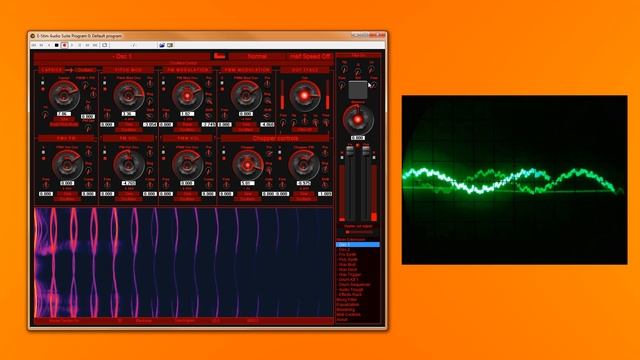Click the Play arrow in the toolbar

click(72, 45)
